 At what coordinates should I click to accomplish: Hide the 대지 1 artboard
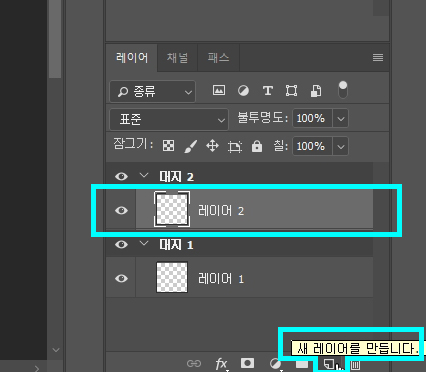(121, 244)
